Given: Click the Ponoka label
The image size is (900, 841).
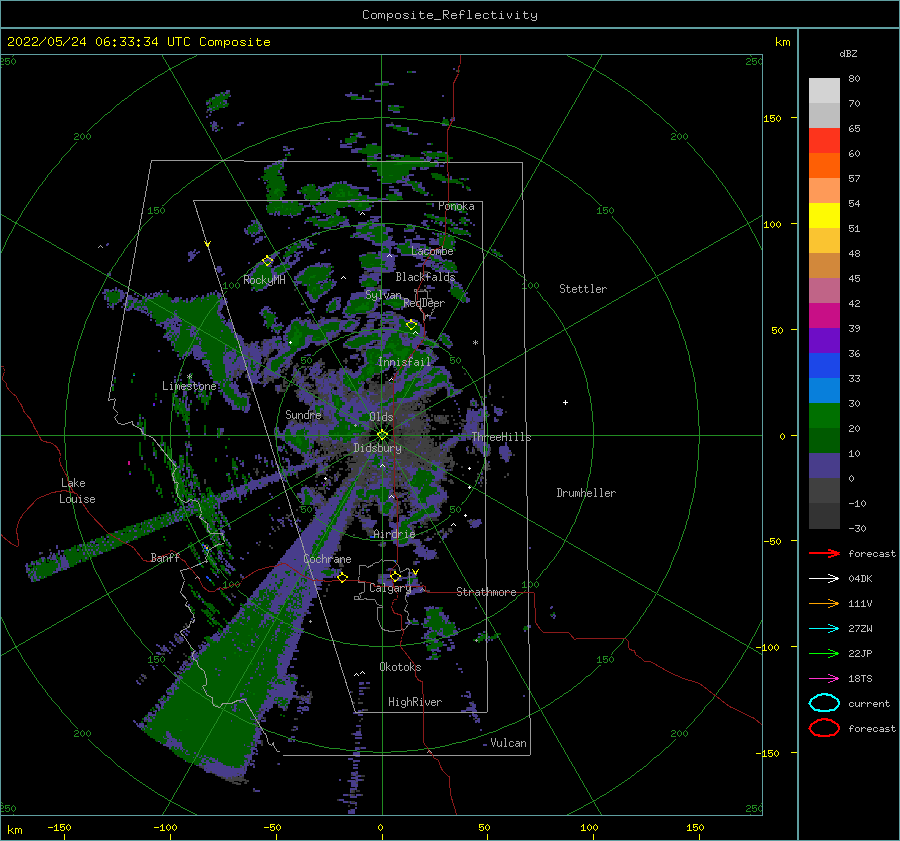Looking at the screenshot, I should click(x=456, y=206).
